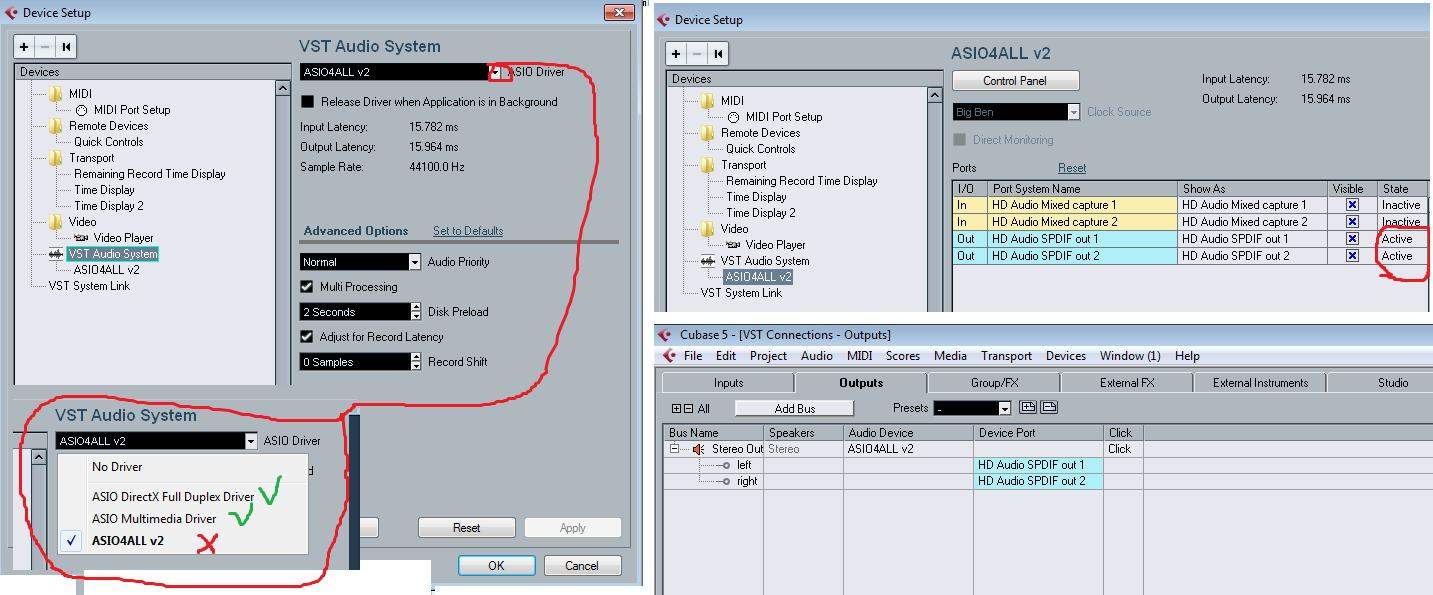Image resolution: width=1433 pixels, height=595 pixels.
Task: Click the plus icon in right Device Setup window
Action: [676, 54]
